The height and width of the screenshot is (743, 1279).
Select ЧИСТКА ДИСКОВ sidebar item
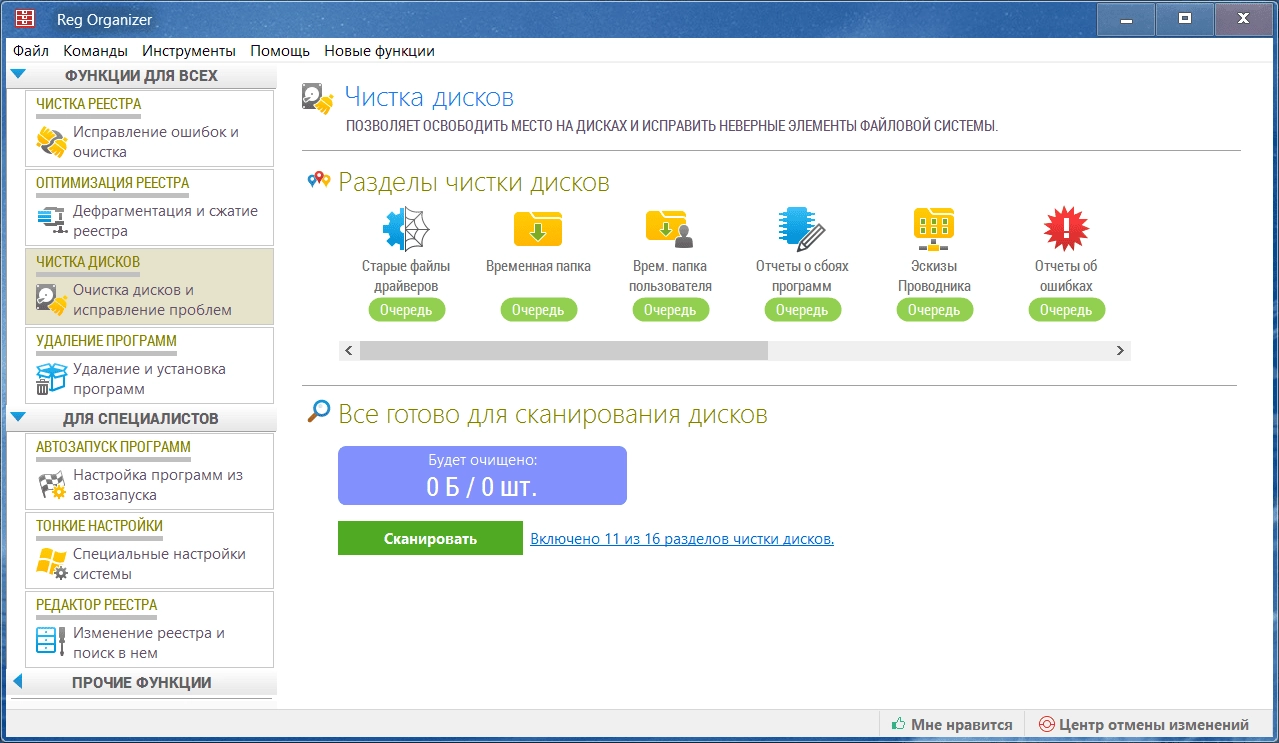[149, 287]
